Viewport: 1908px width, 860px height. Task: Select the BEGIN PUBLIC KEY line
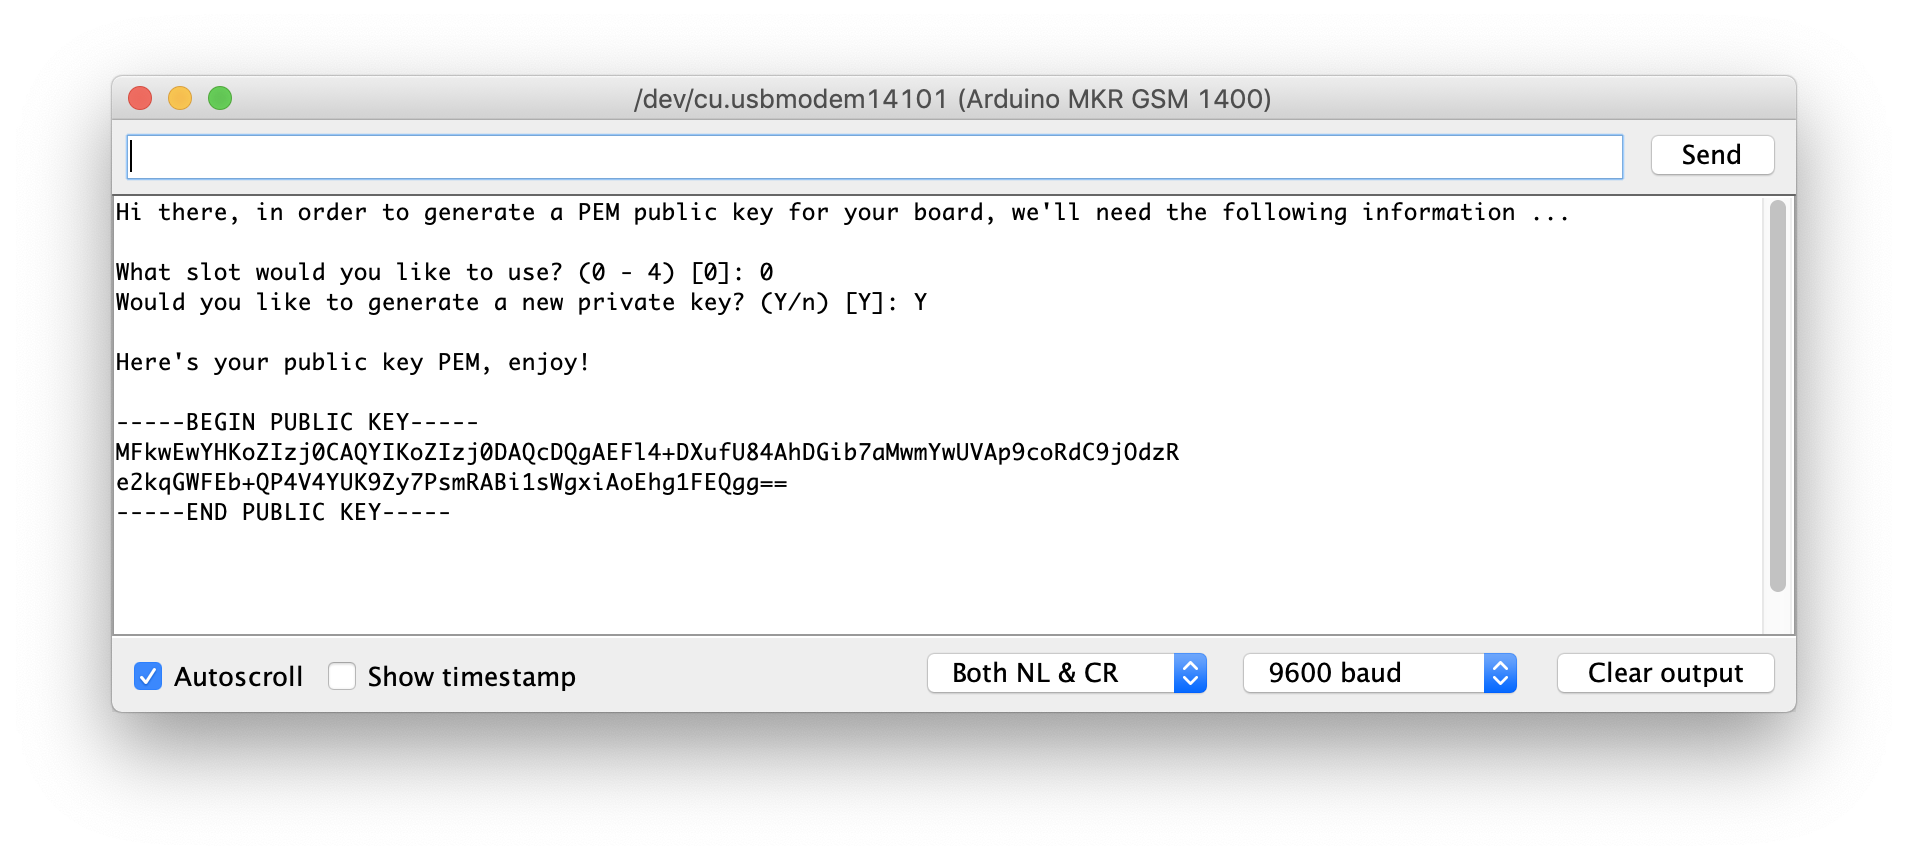click(x=296, y=421)
